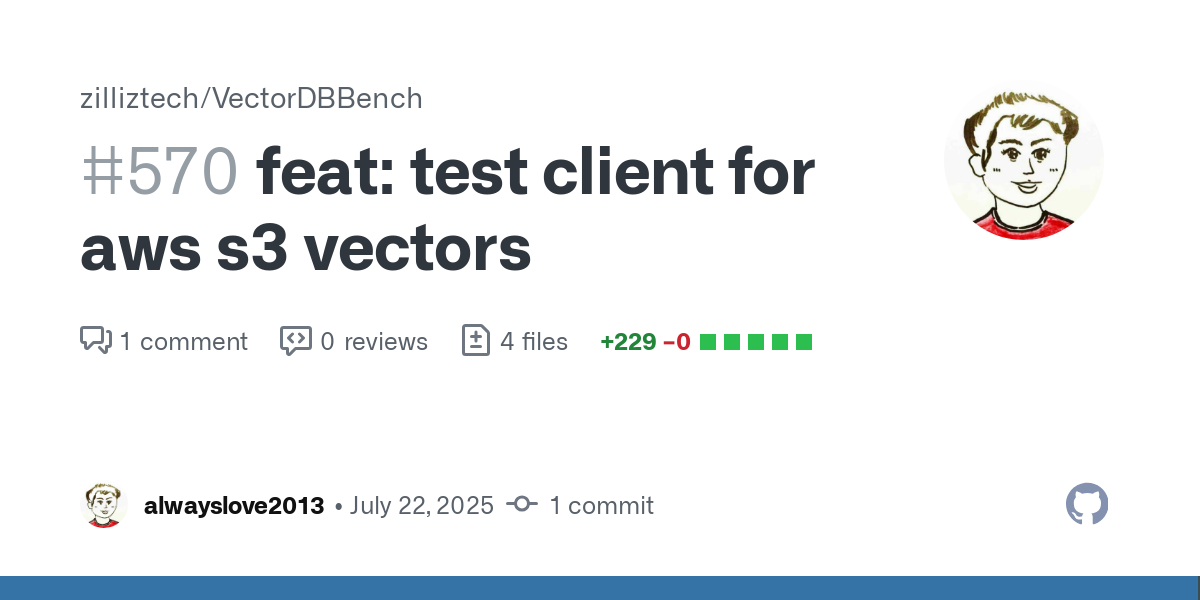The height and width of the screenshot is (600, 1200).
Task: View the 4 files count
Action: coord(534,342)
